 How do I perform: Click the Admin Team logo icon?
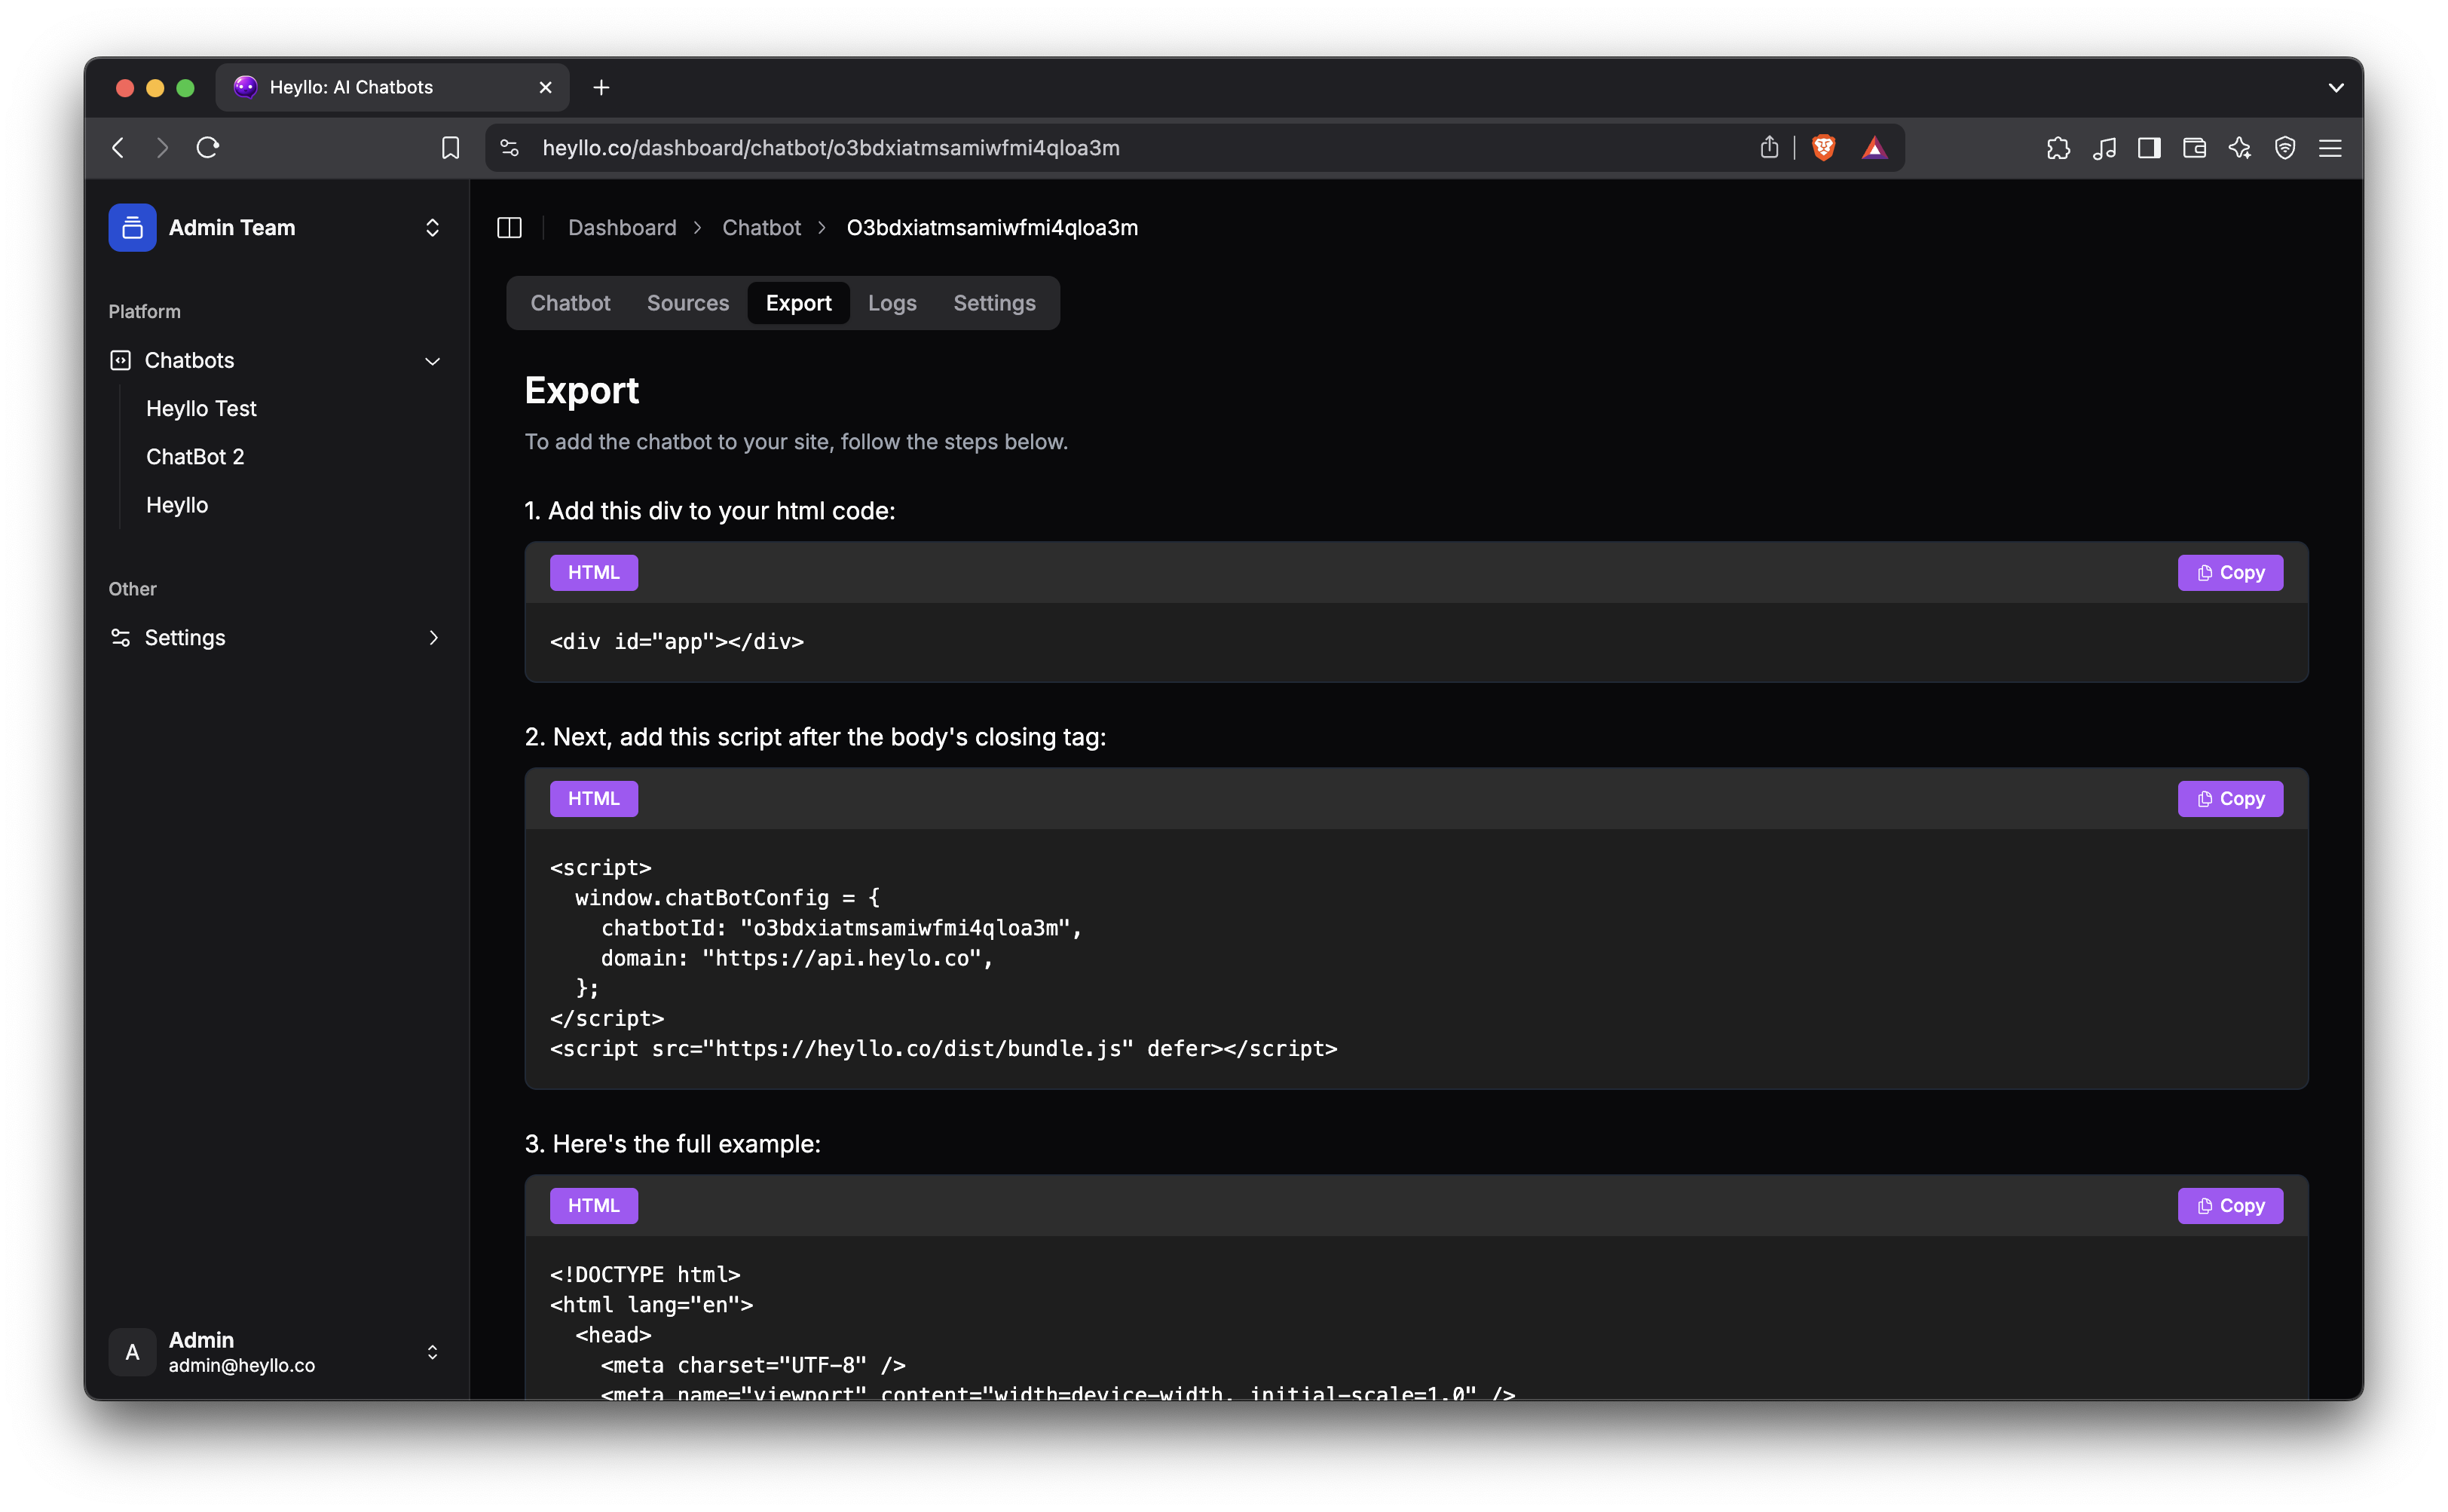[x=132, y=228]
